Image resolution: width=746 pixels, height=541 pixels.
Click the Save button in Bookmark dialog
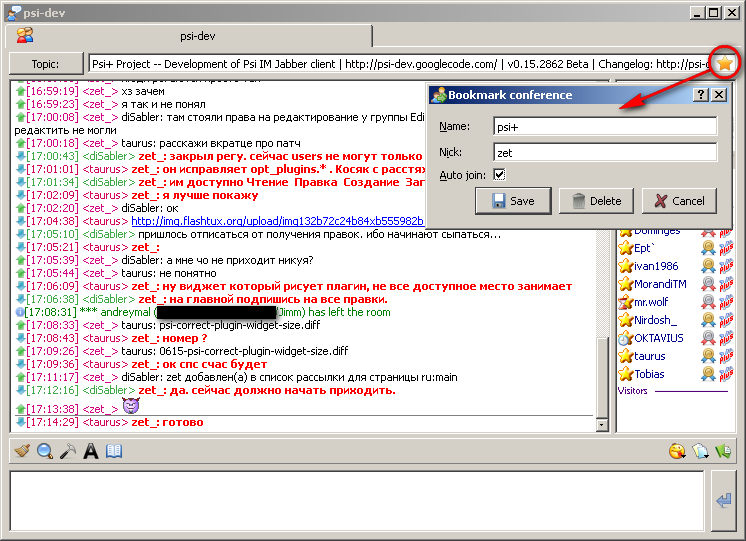click(x=513, y=200)
